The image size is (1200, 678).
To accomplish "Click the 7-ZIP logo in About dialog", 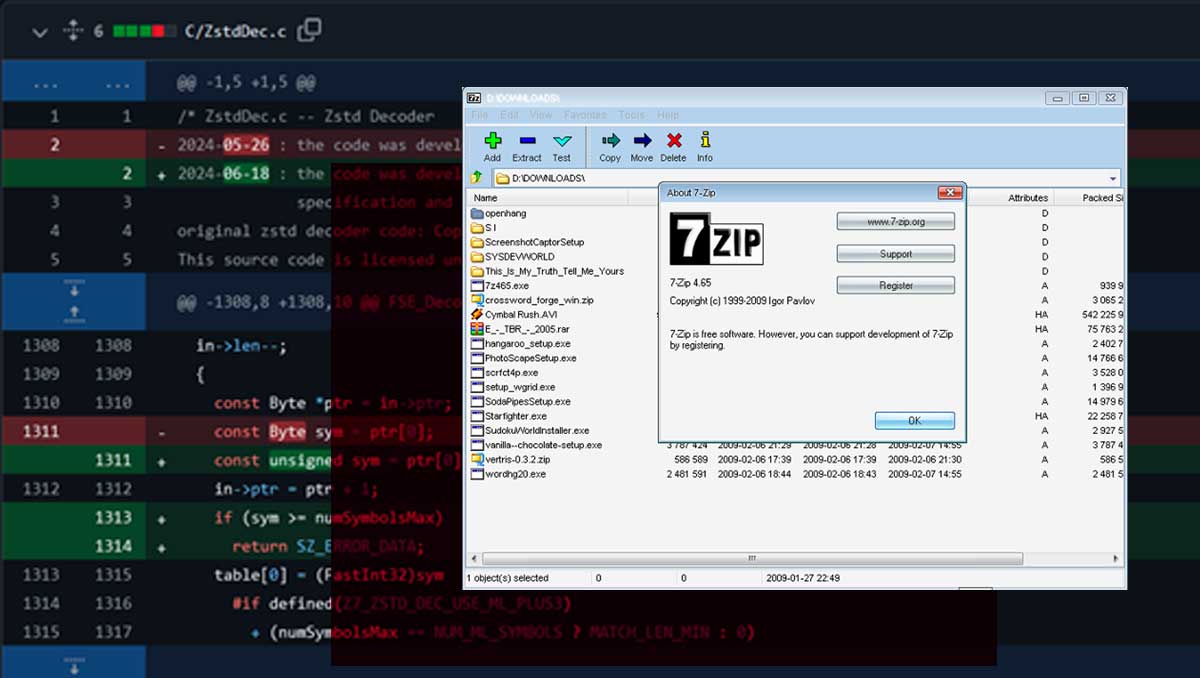I will (x=716, y=239).
